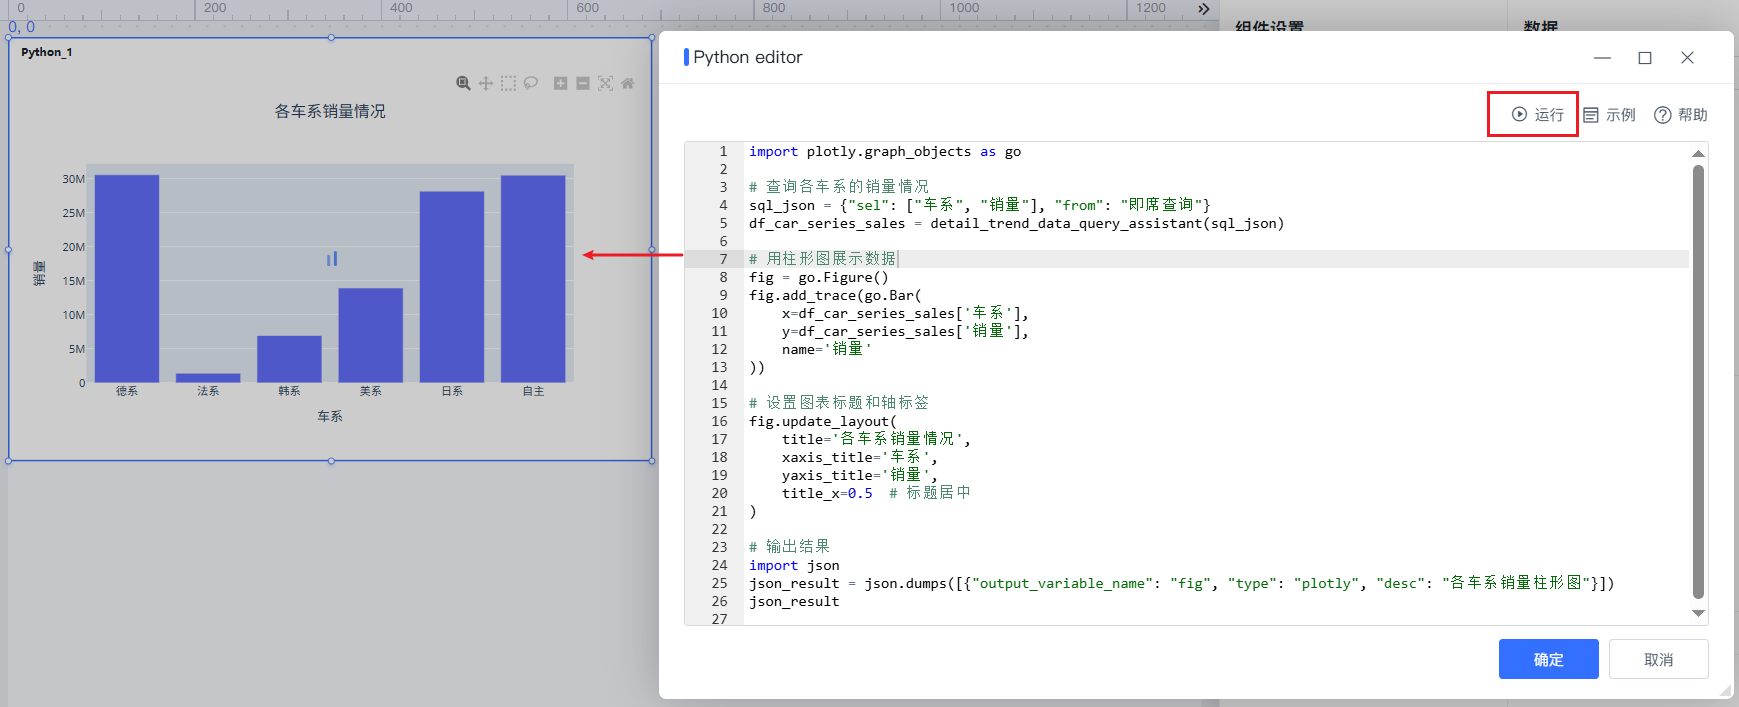Viewport: 1739px width, 707px height.
Task: Click the json.dumps output line
Action: (x=1181, y=583)
